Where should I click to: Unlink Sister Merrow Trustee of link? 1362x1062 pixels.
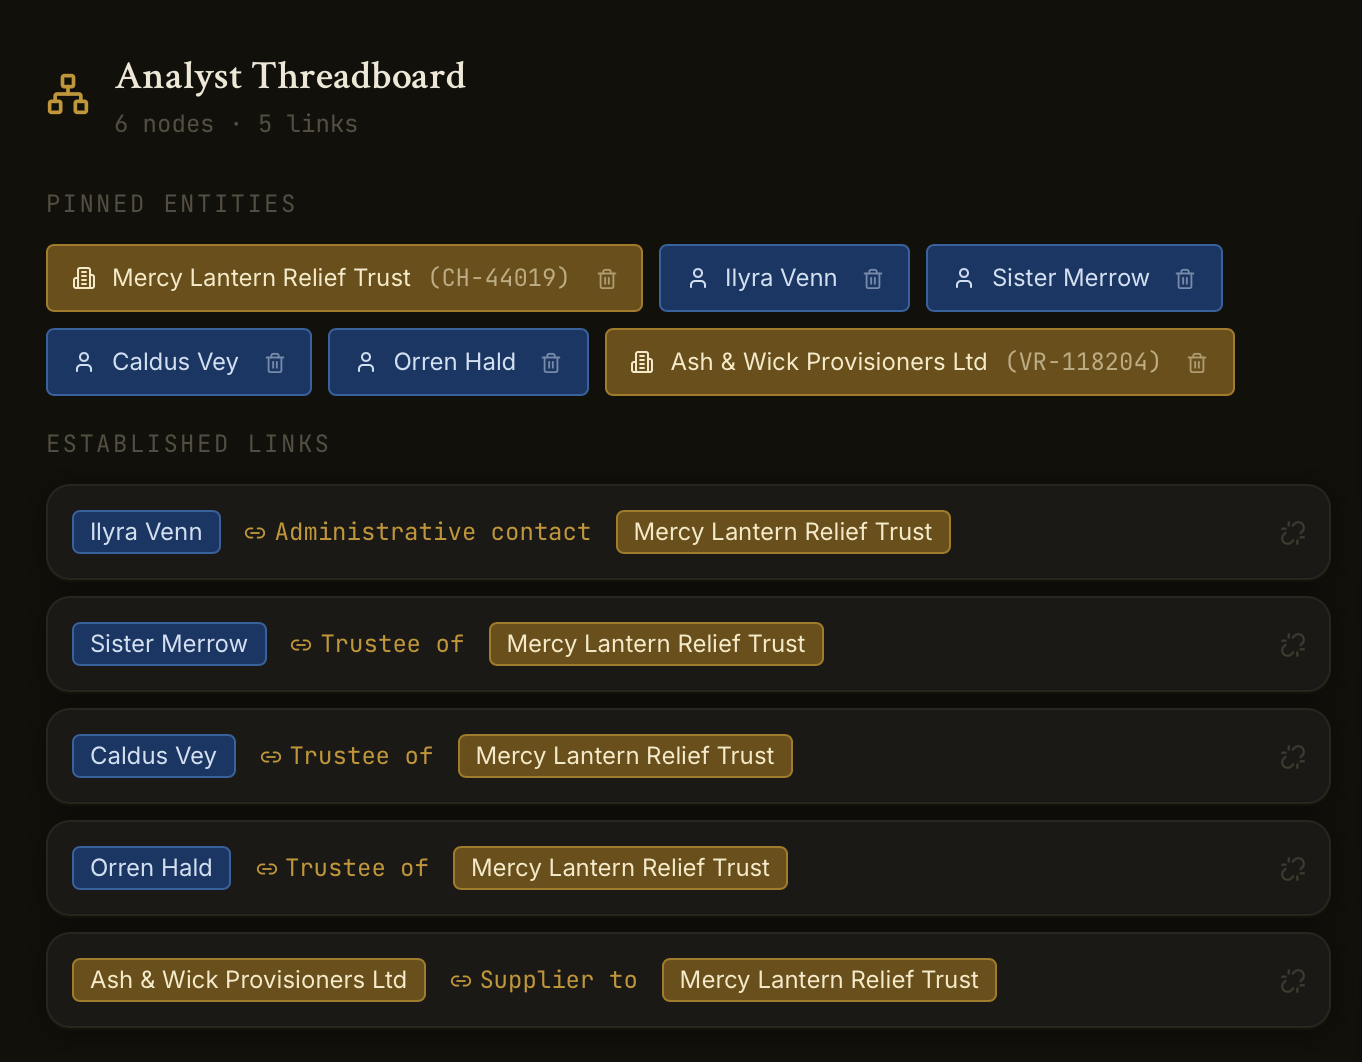click(x=1293, y=645)
